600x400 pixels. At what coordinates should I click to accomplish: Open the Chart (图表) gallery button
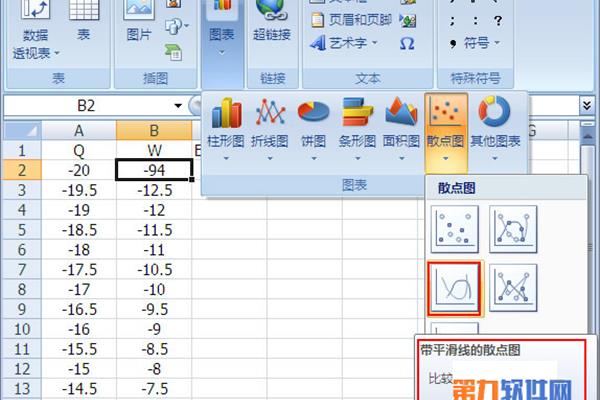pos(222,29)
